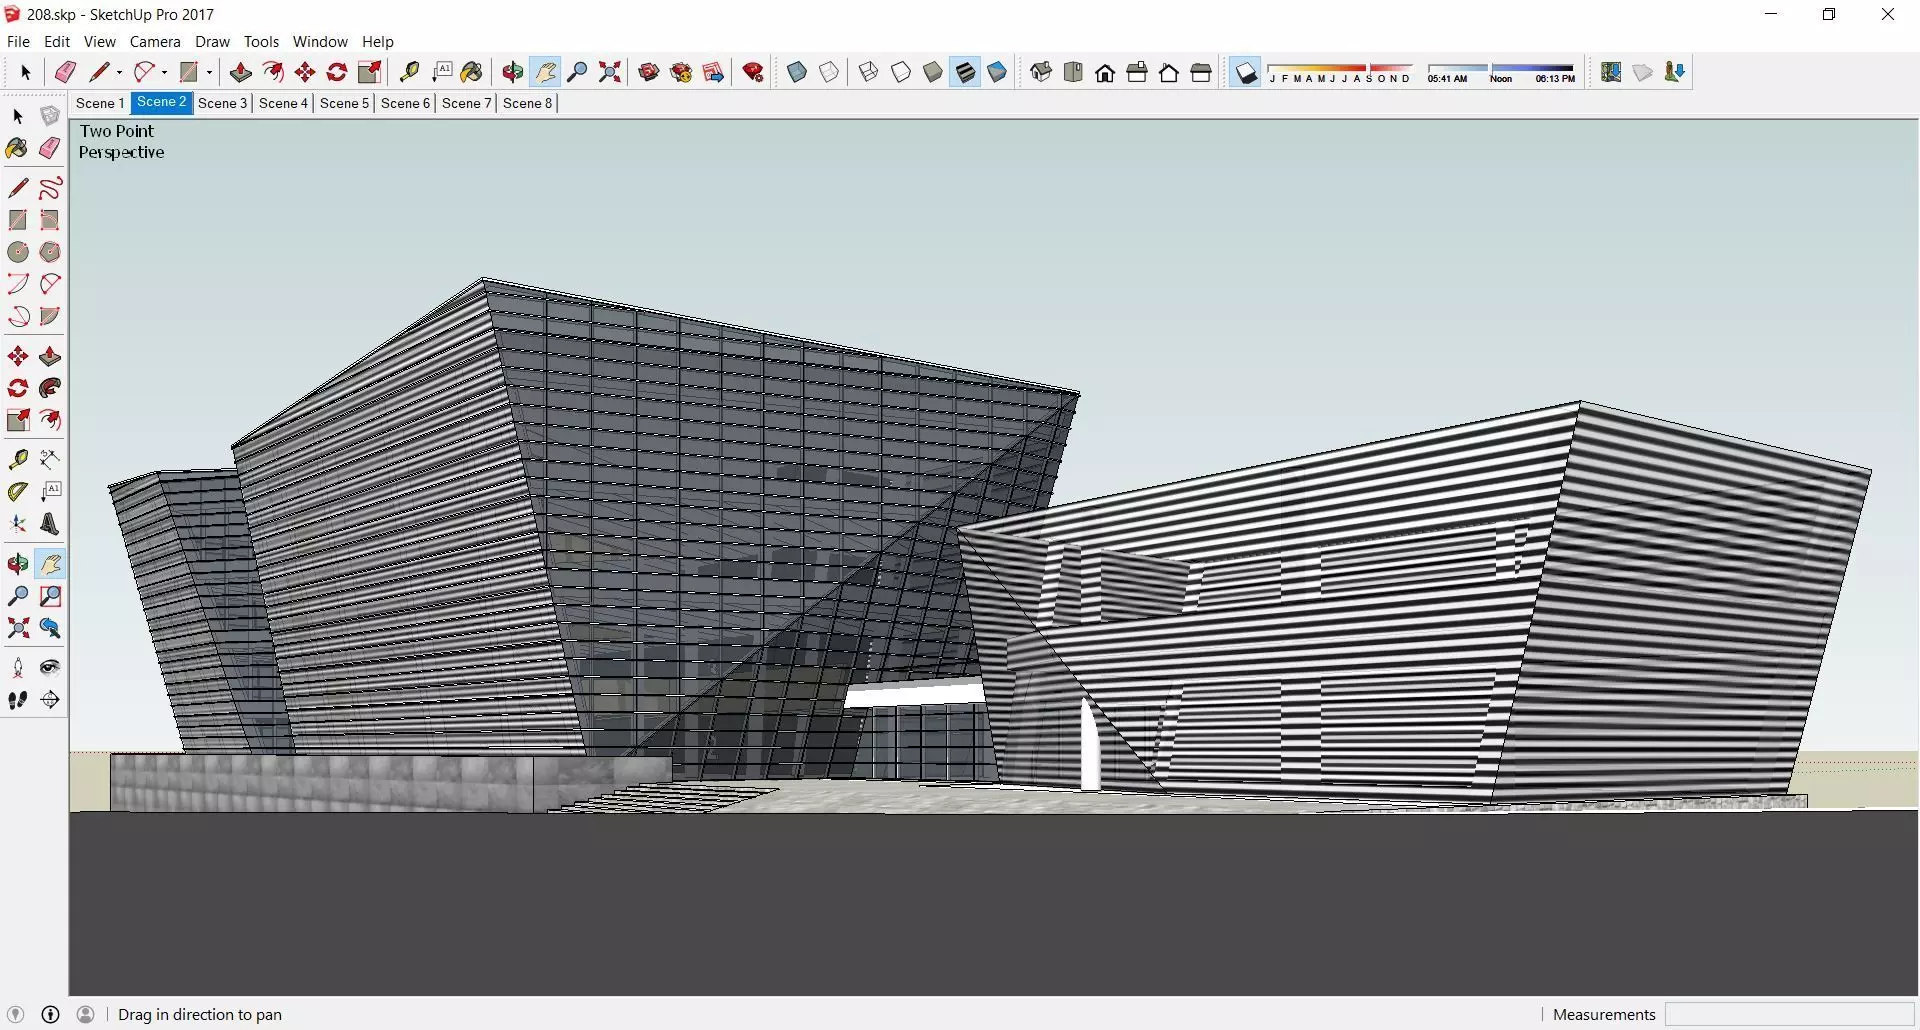Click the sign-in user status icon
1920x1030 pixels.
(86, 1014)
